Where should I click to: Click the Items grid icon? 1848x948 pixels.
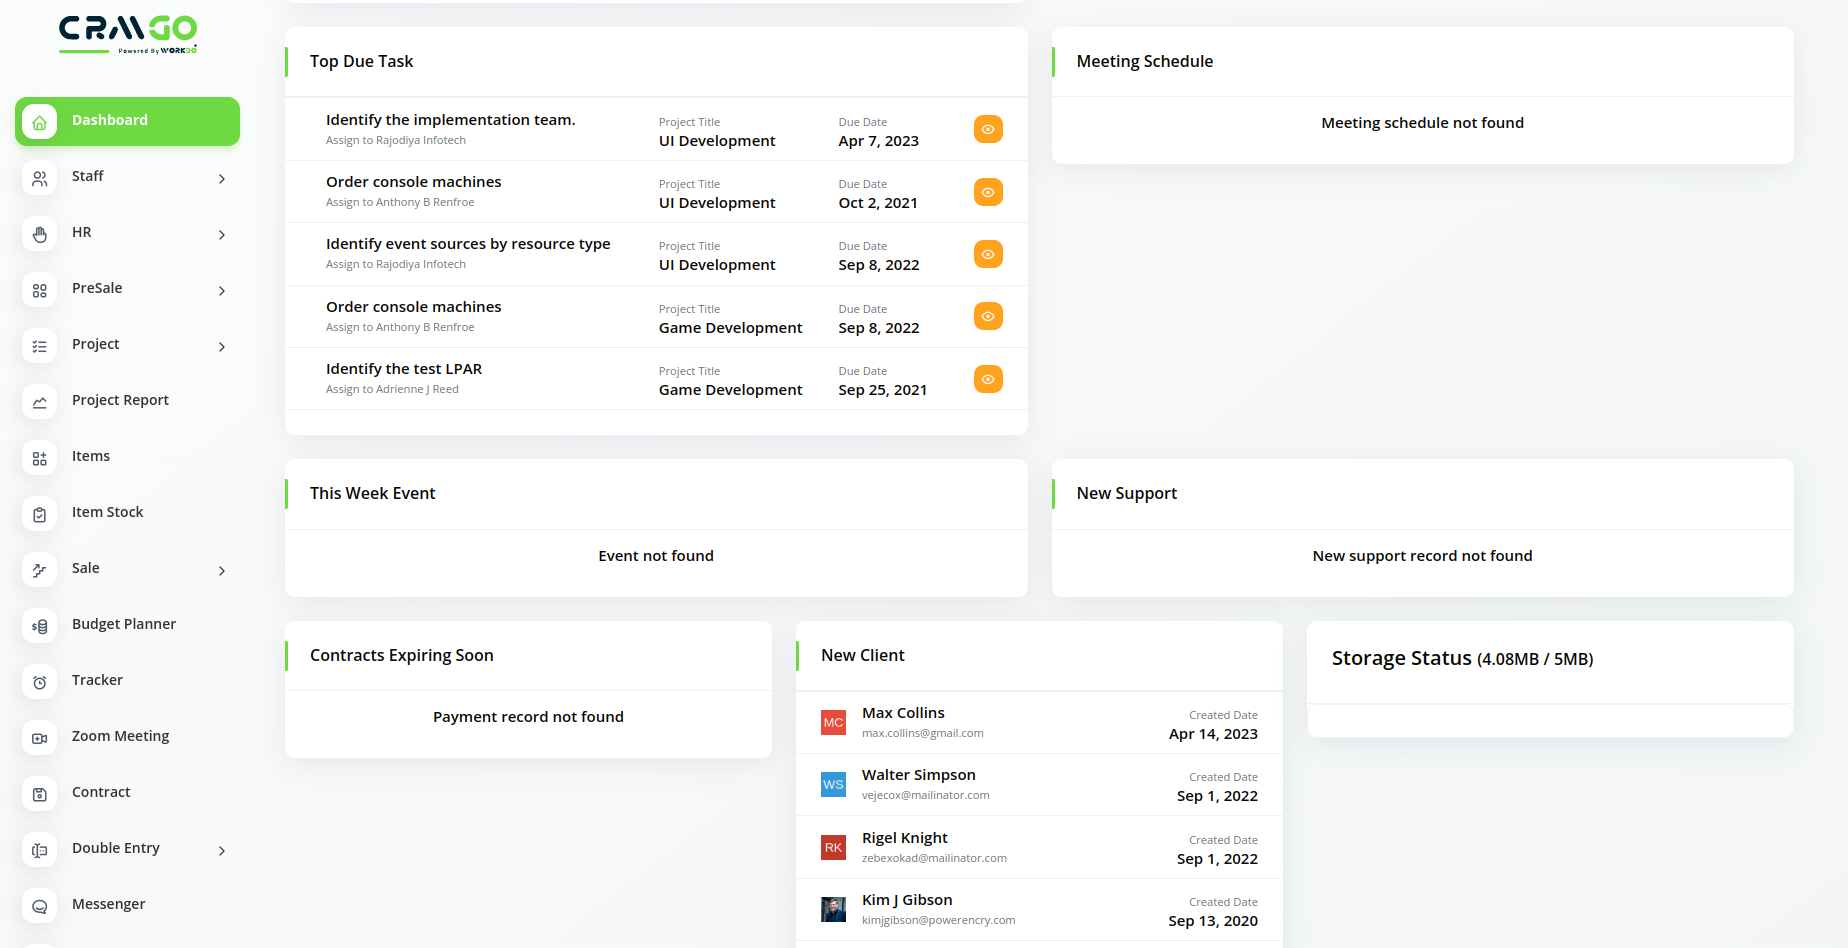[x=39, y=458]
